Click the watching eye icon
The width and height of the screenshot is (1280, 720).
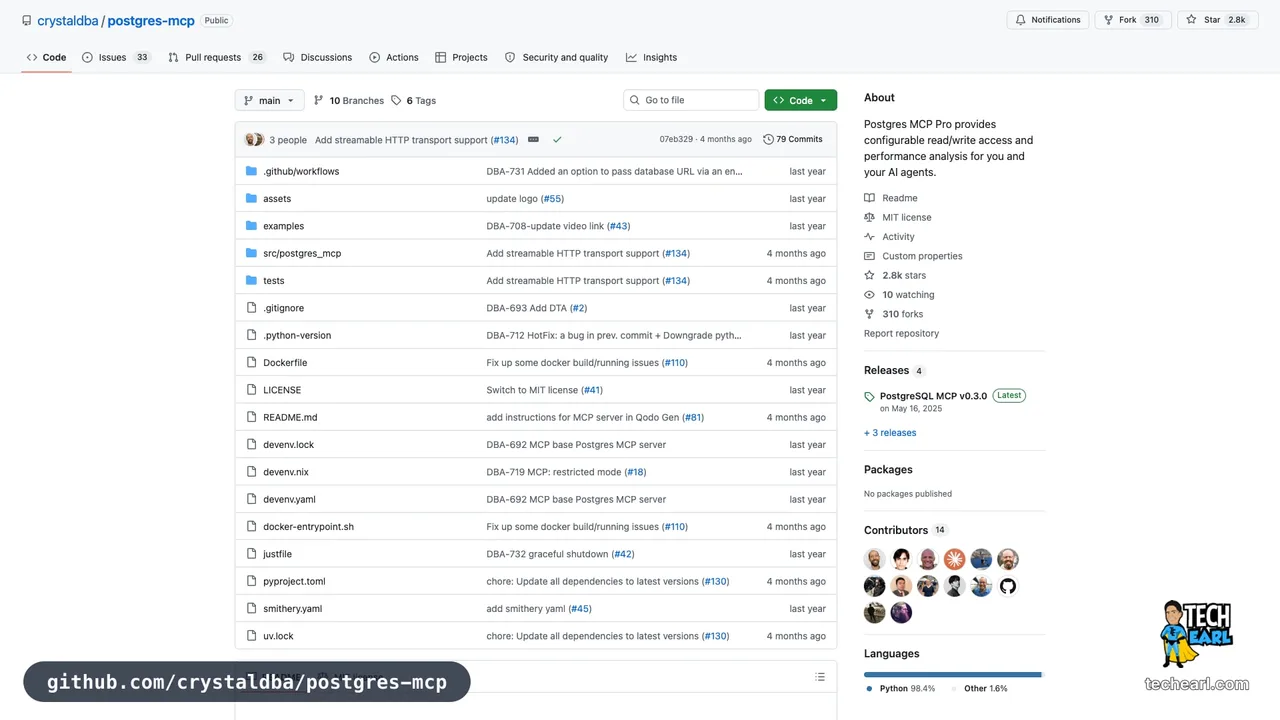(x=870, y=295)
